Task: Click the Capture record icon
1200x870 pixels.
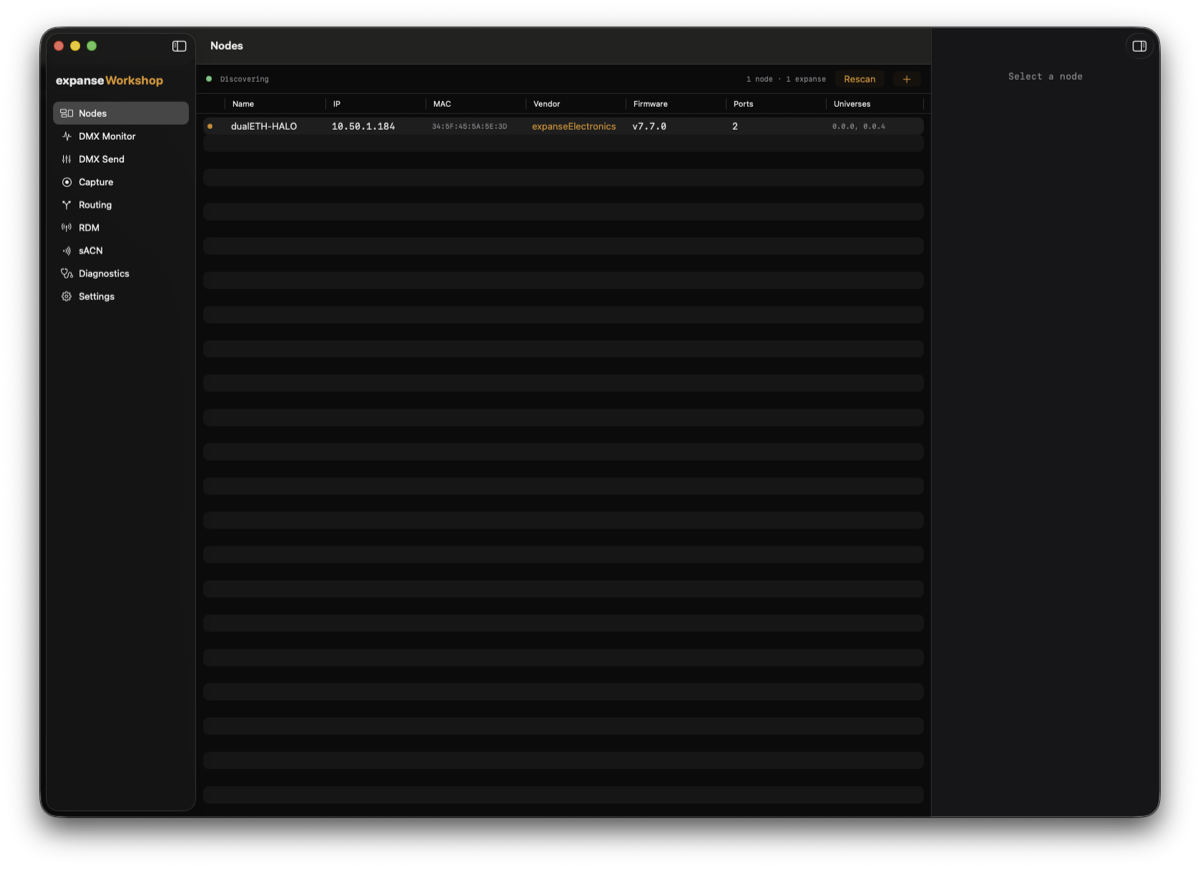Action: (66, 182)
